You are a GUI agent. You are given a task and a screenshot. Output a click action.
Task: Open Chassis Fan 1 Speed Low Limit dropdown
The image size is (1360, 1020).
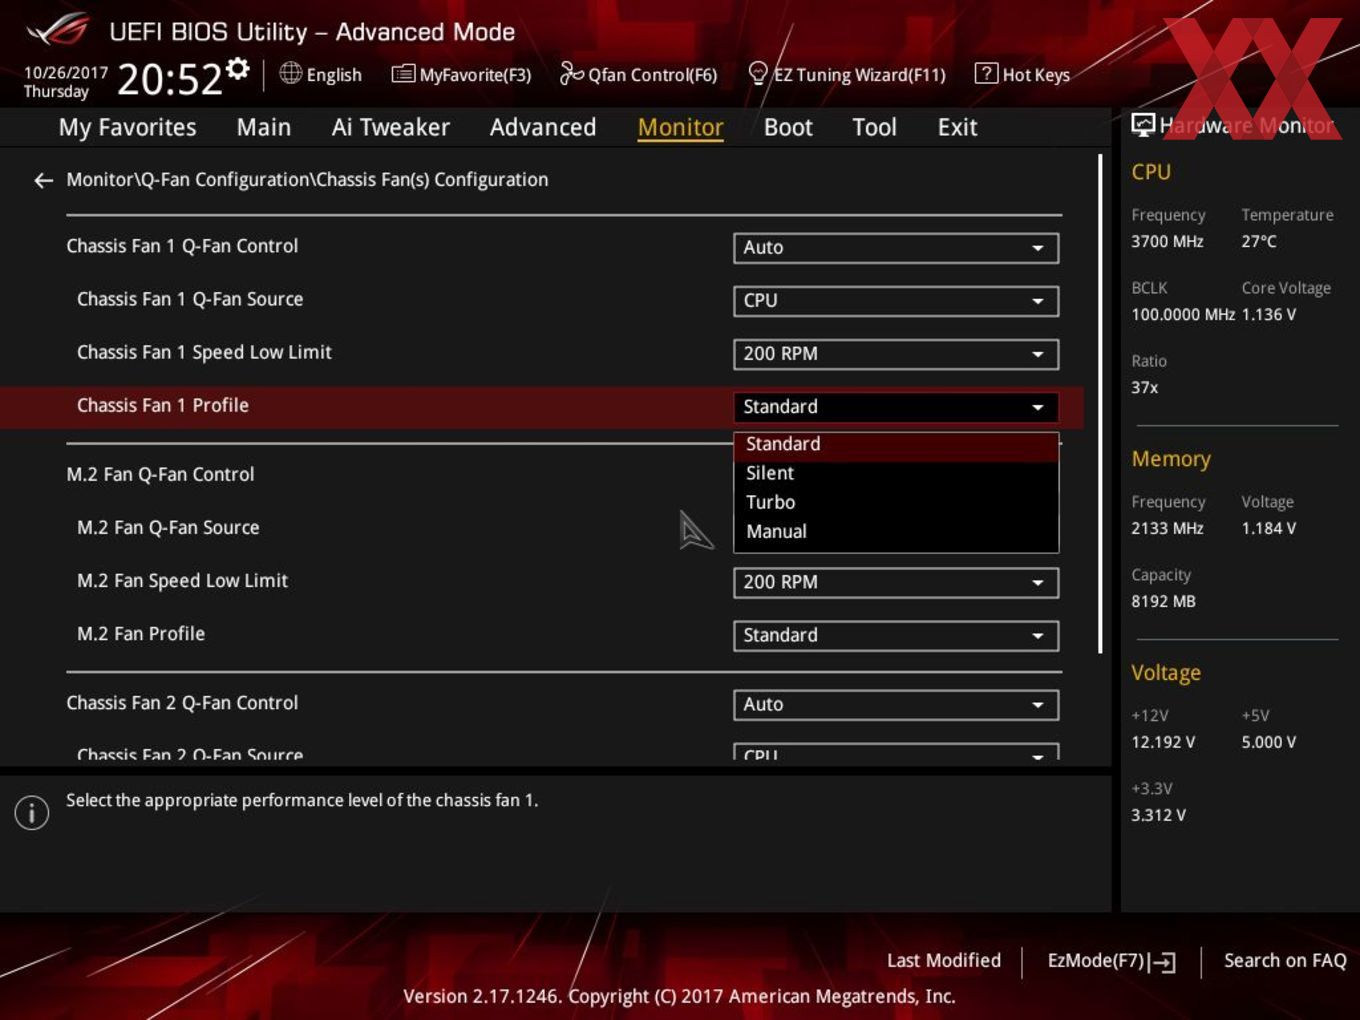(x=896, y=354)
